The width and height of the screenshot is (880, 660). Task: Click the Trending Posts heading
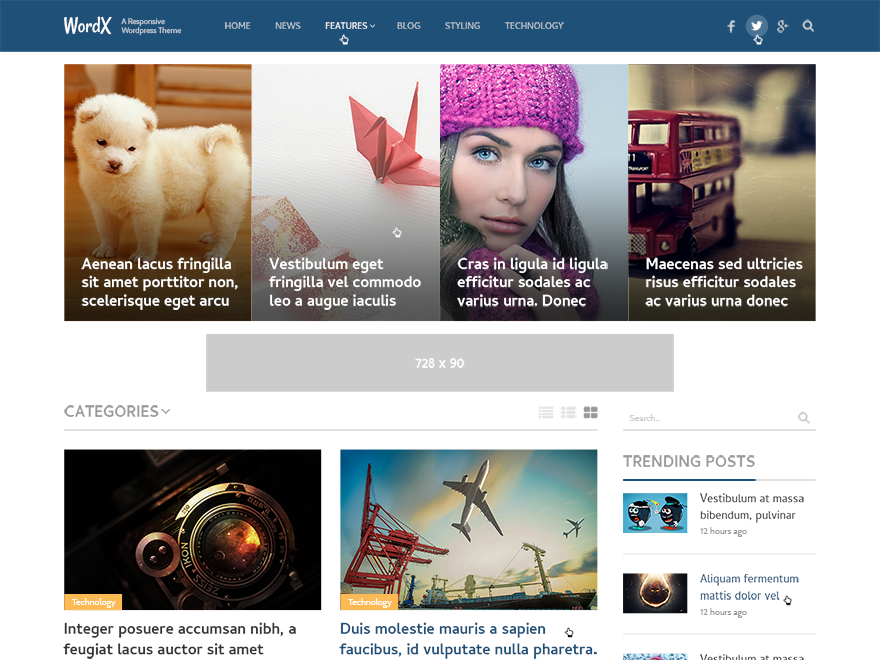[689, 461]
